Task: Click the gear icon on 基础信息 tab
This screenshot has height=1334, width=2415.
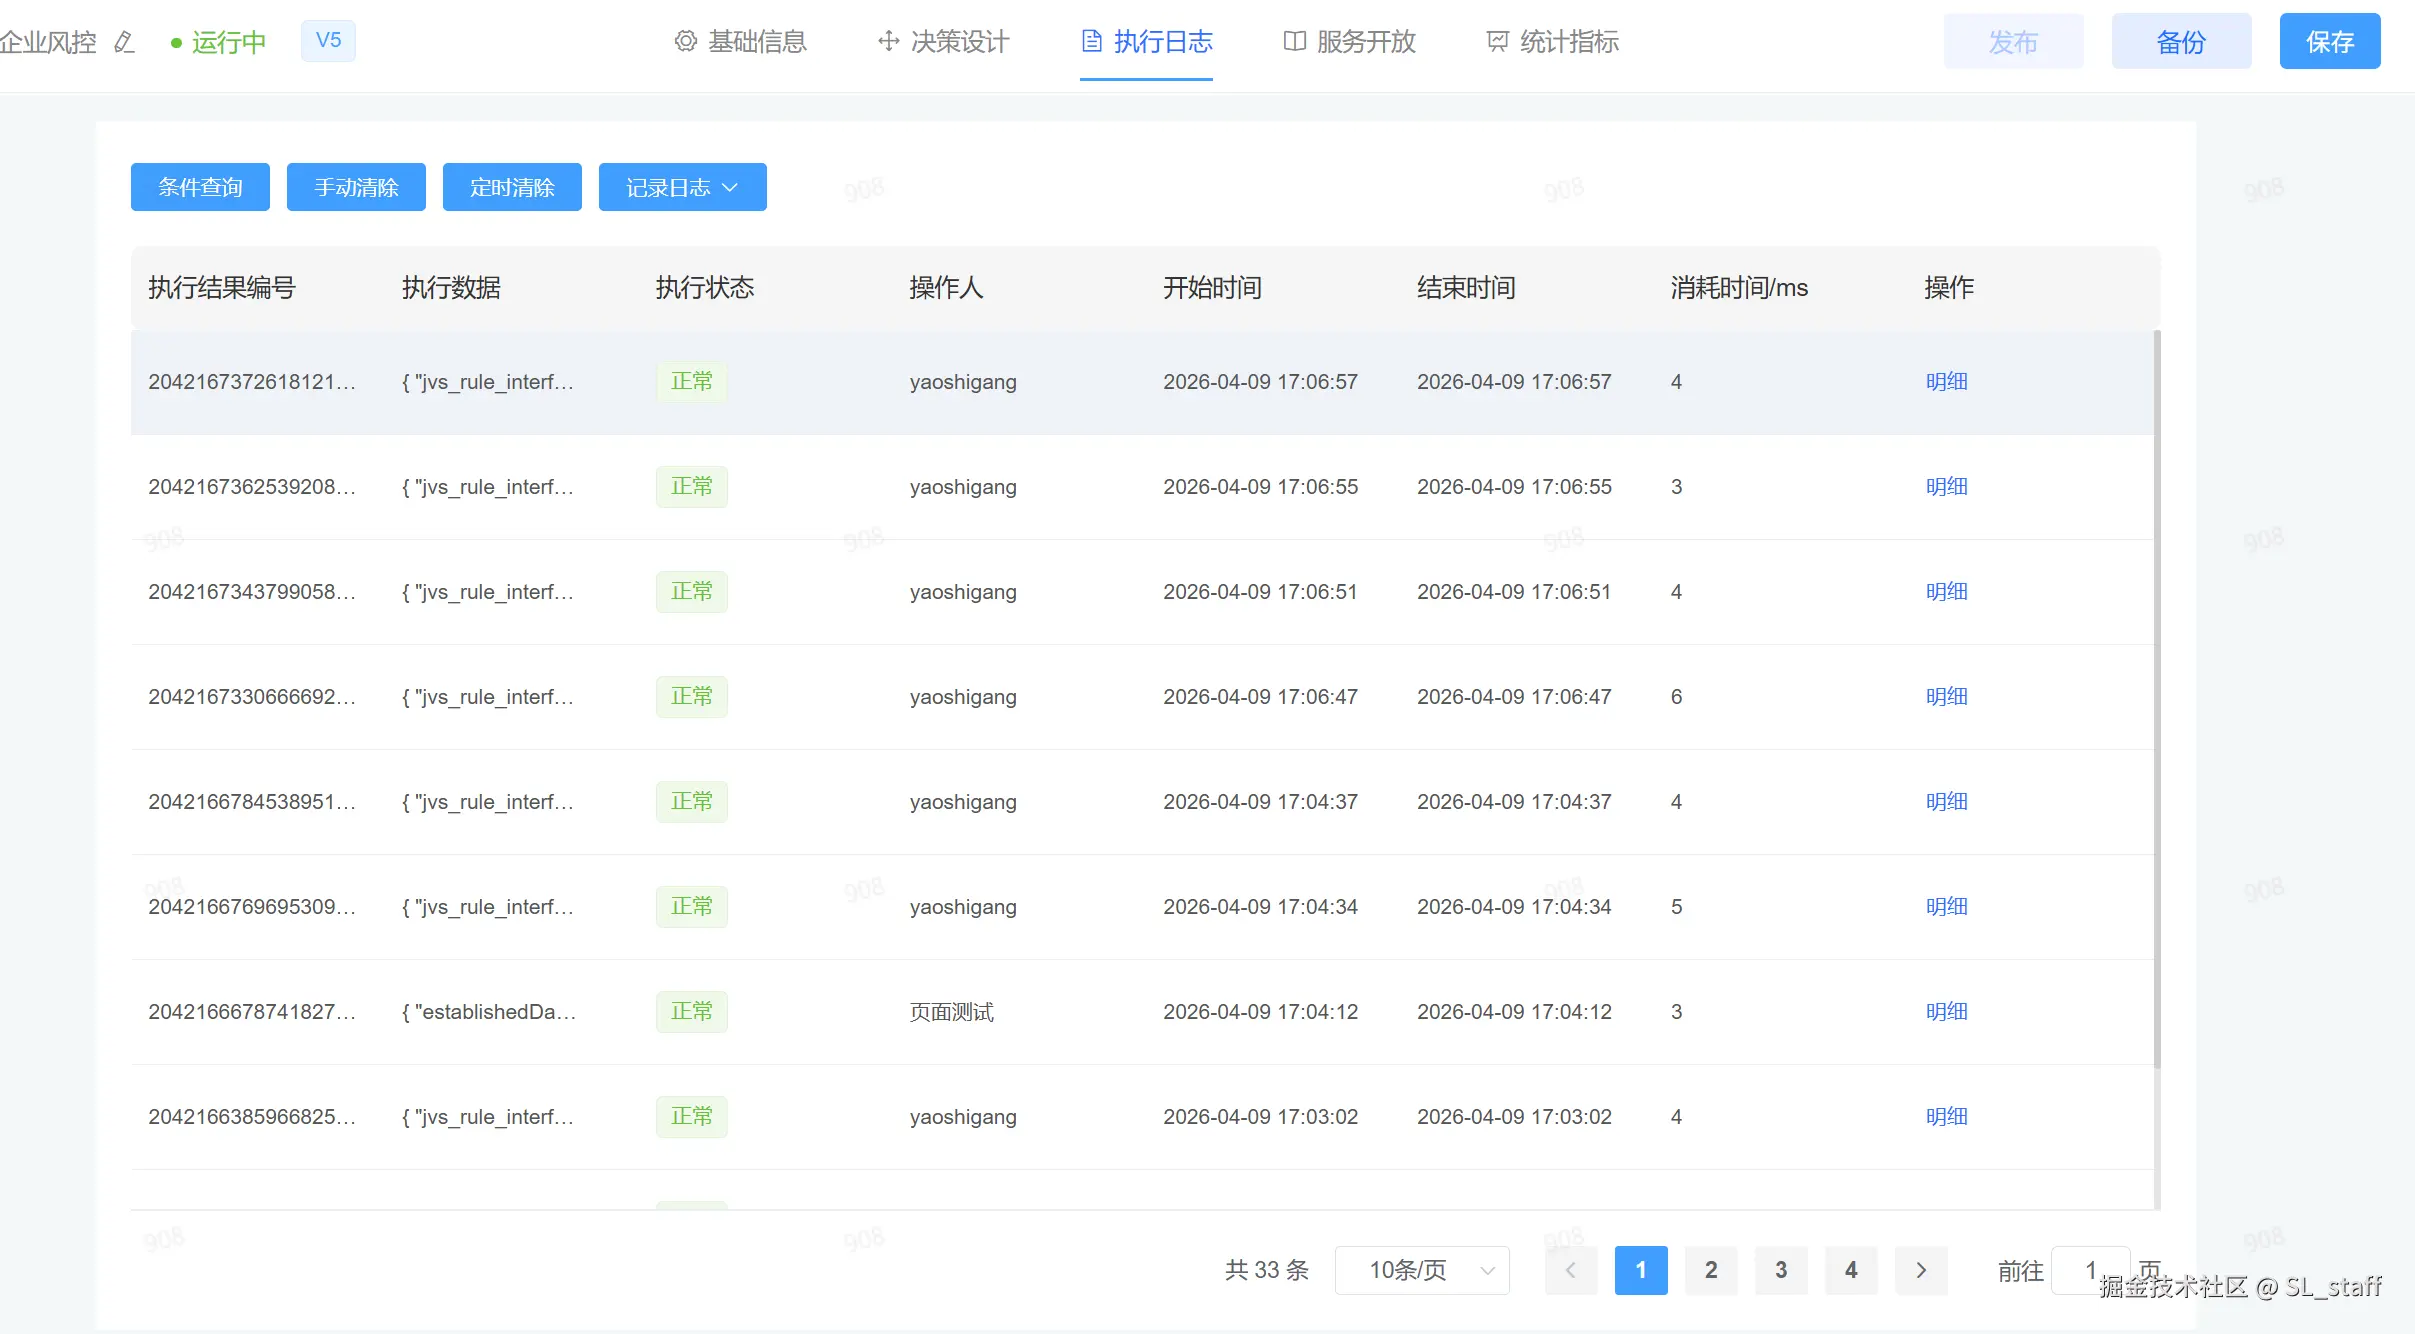Action: (685, 41)
